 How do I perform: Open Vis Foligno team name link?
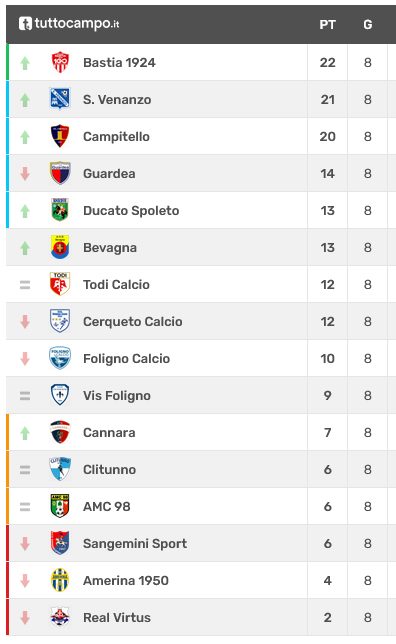(117, 395)
